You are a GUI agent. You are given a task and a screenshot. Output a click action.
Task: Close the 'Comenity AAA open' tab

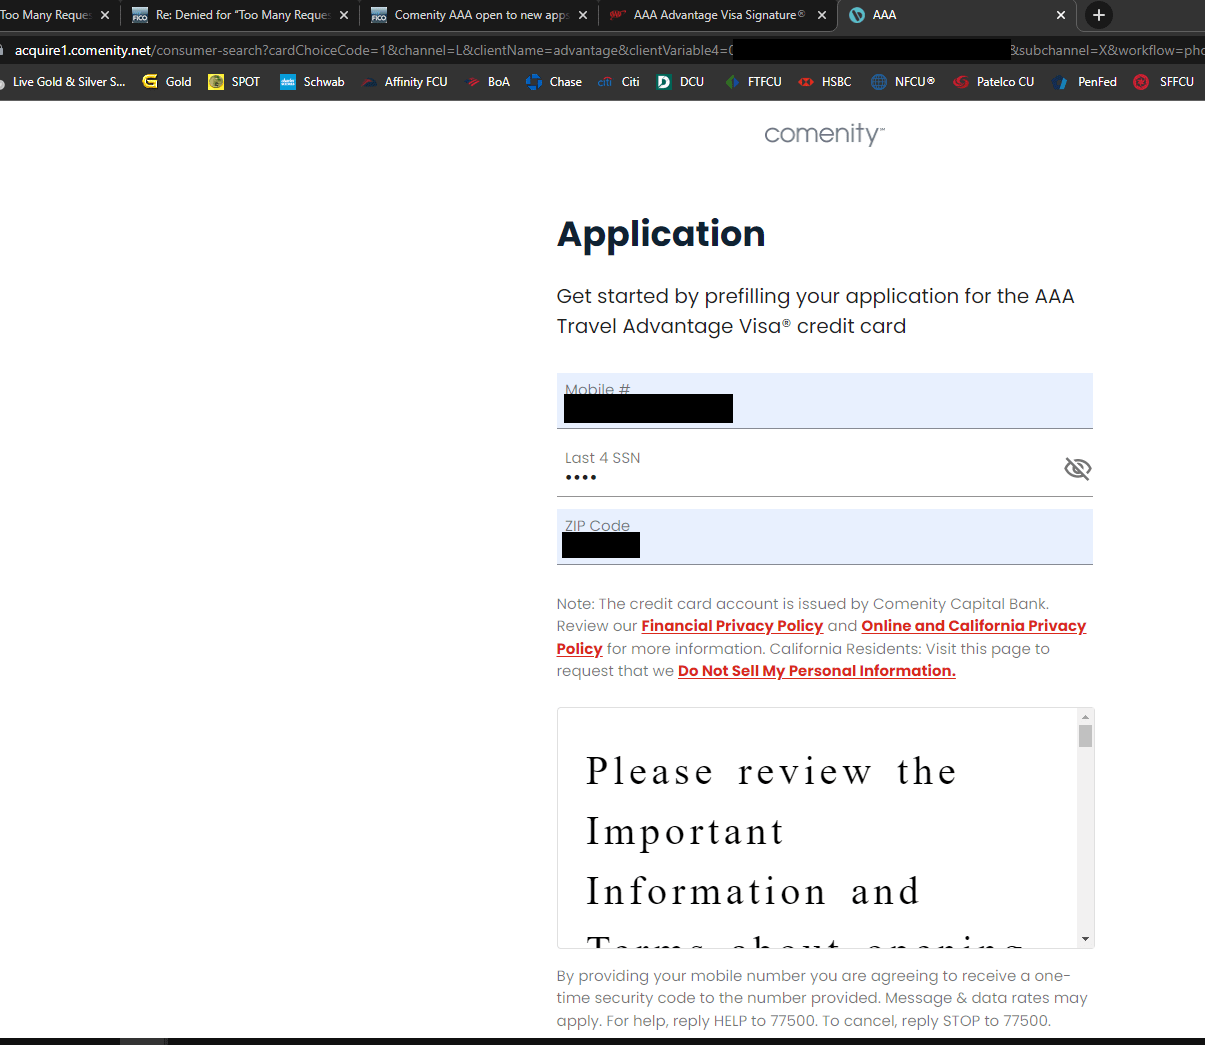pos(583,15)
